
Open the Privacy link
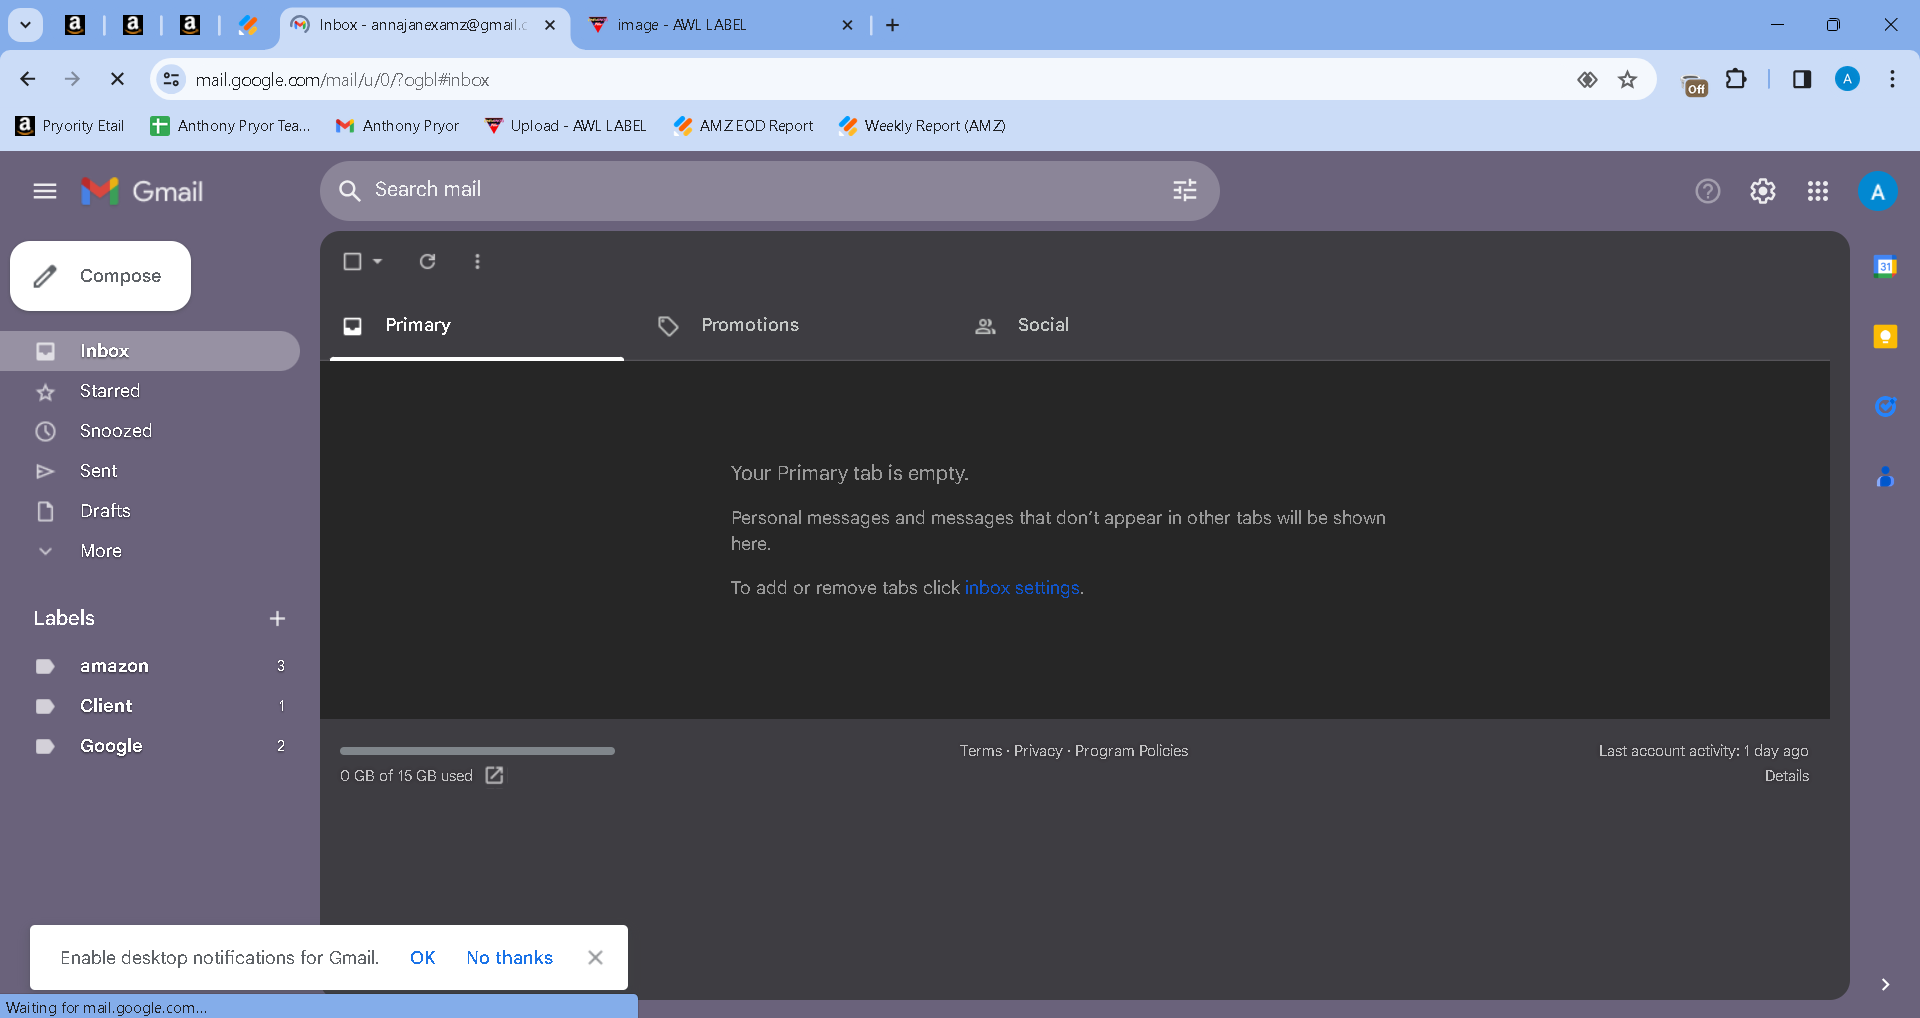(1038, 751)
